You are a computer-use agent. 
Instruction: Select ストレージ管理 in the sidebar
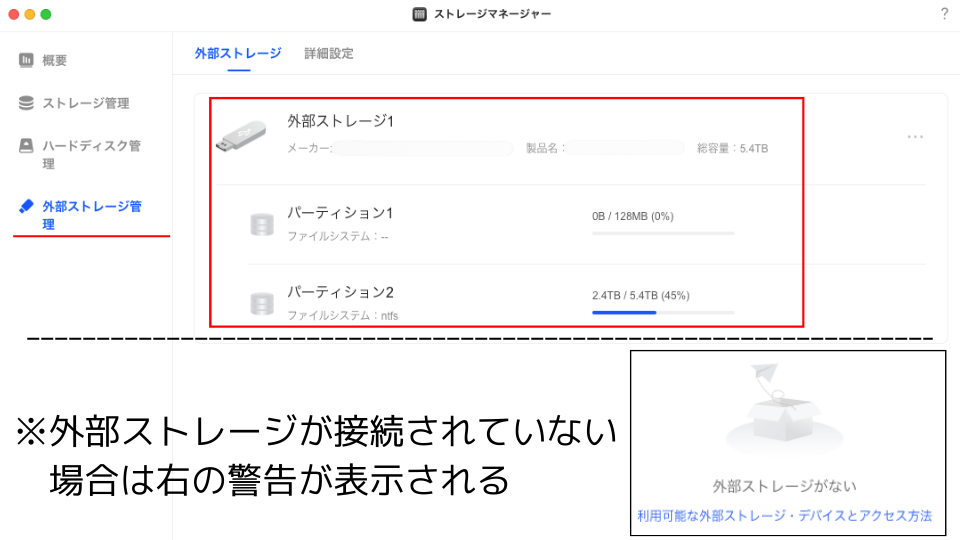point(85,103)
